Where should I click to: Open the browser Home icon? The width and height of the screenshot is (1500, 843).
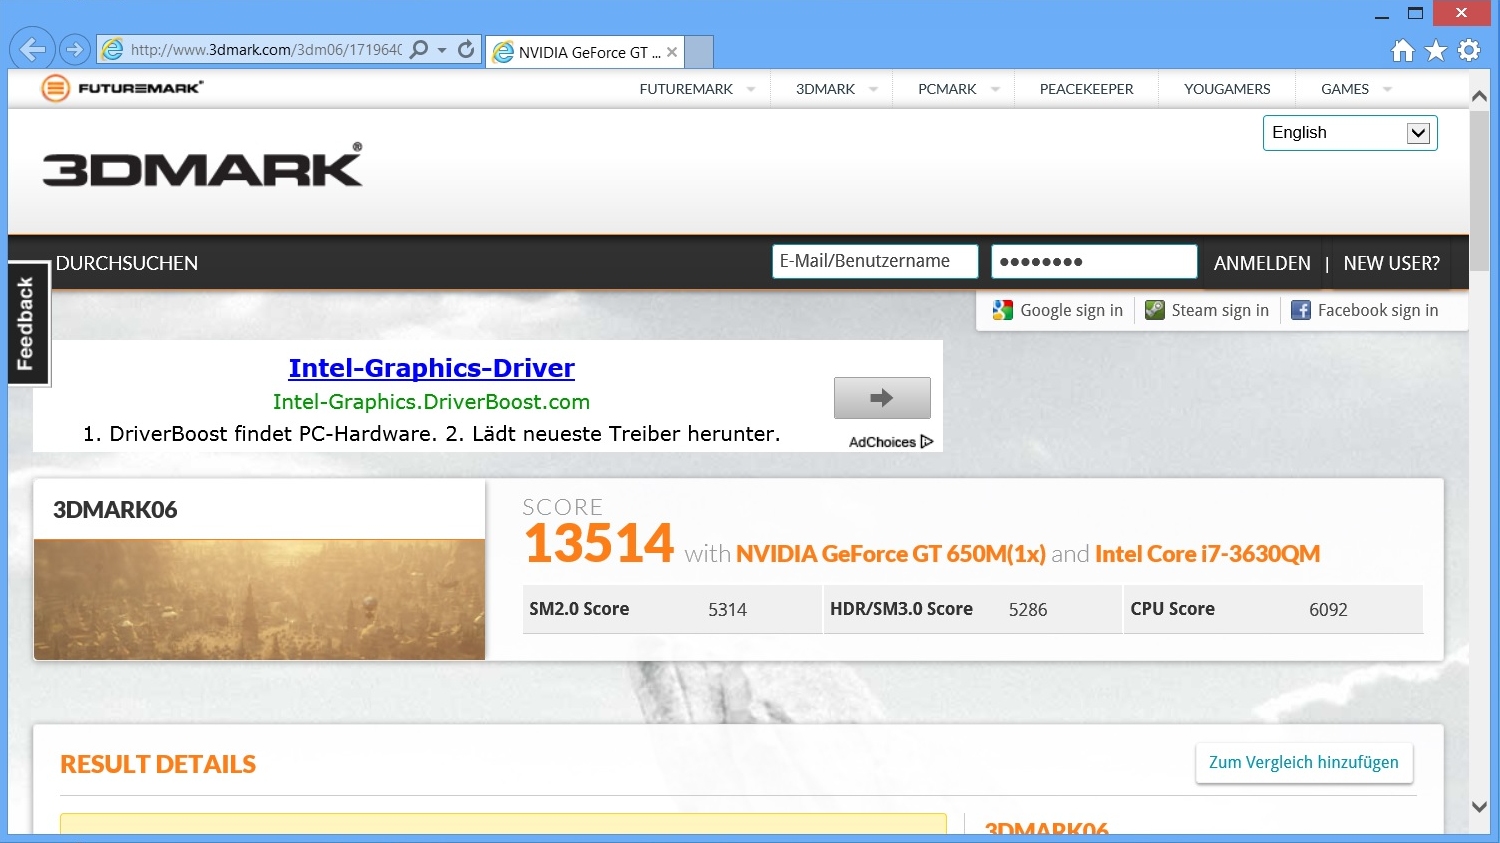pyautogui.click(x=1403, y=50)
